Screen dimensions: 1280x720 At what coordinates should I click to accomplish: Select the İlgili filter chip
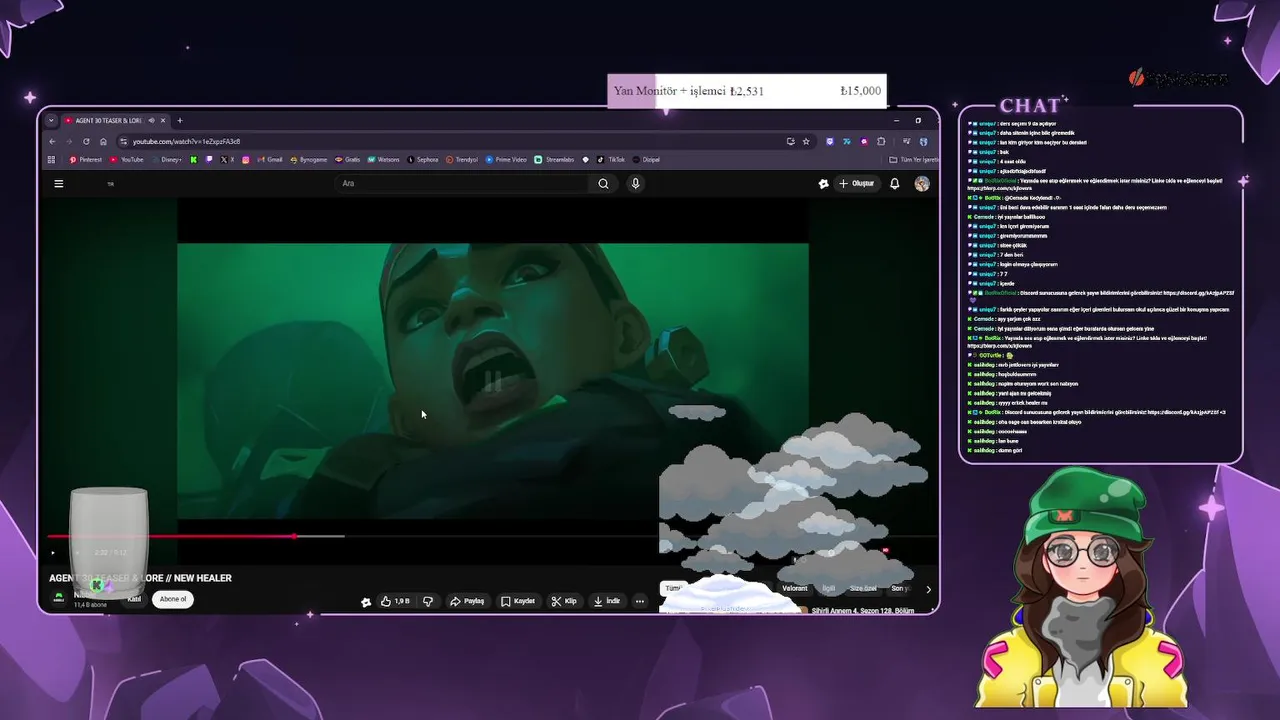point(828,589)
